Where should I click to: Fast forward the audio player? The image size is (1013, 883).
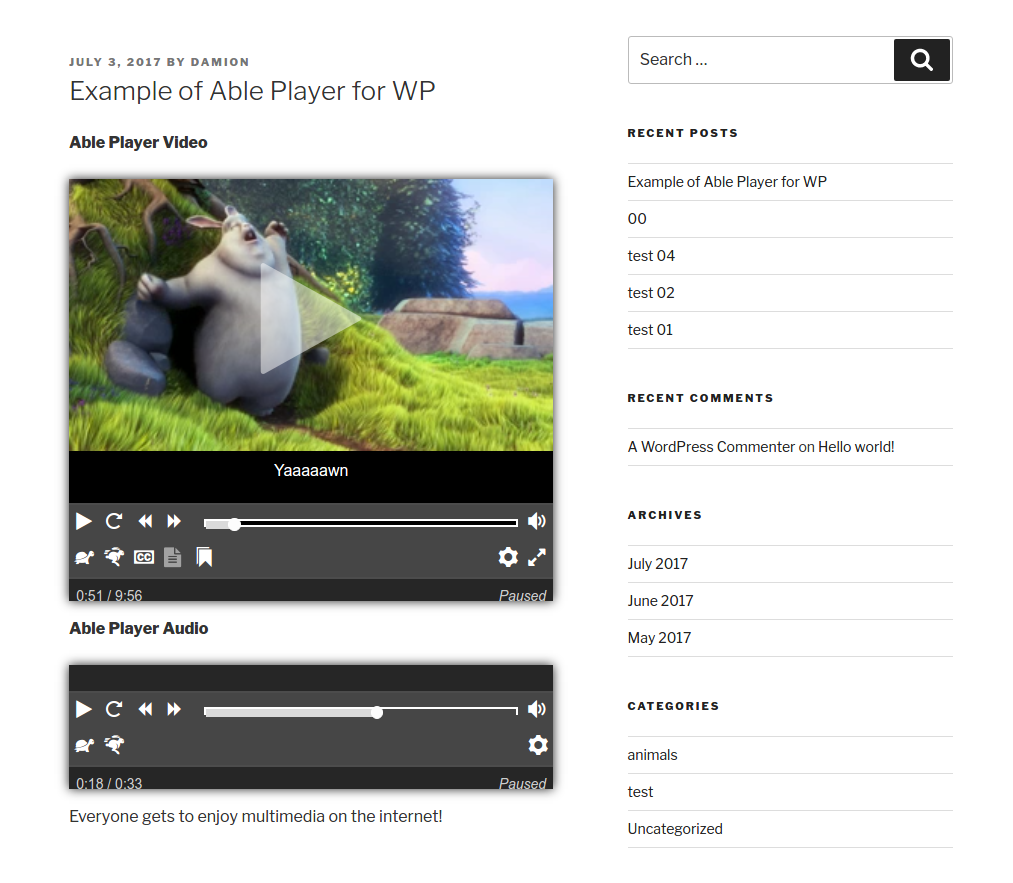(174, 709)
